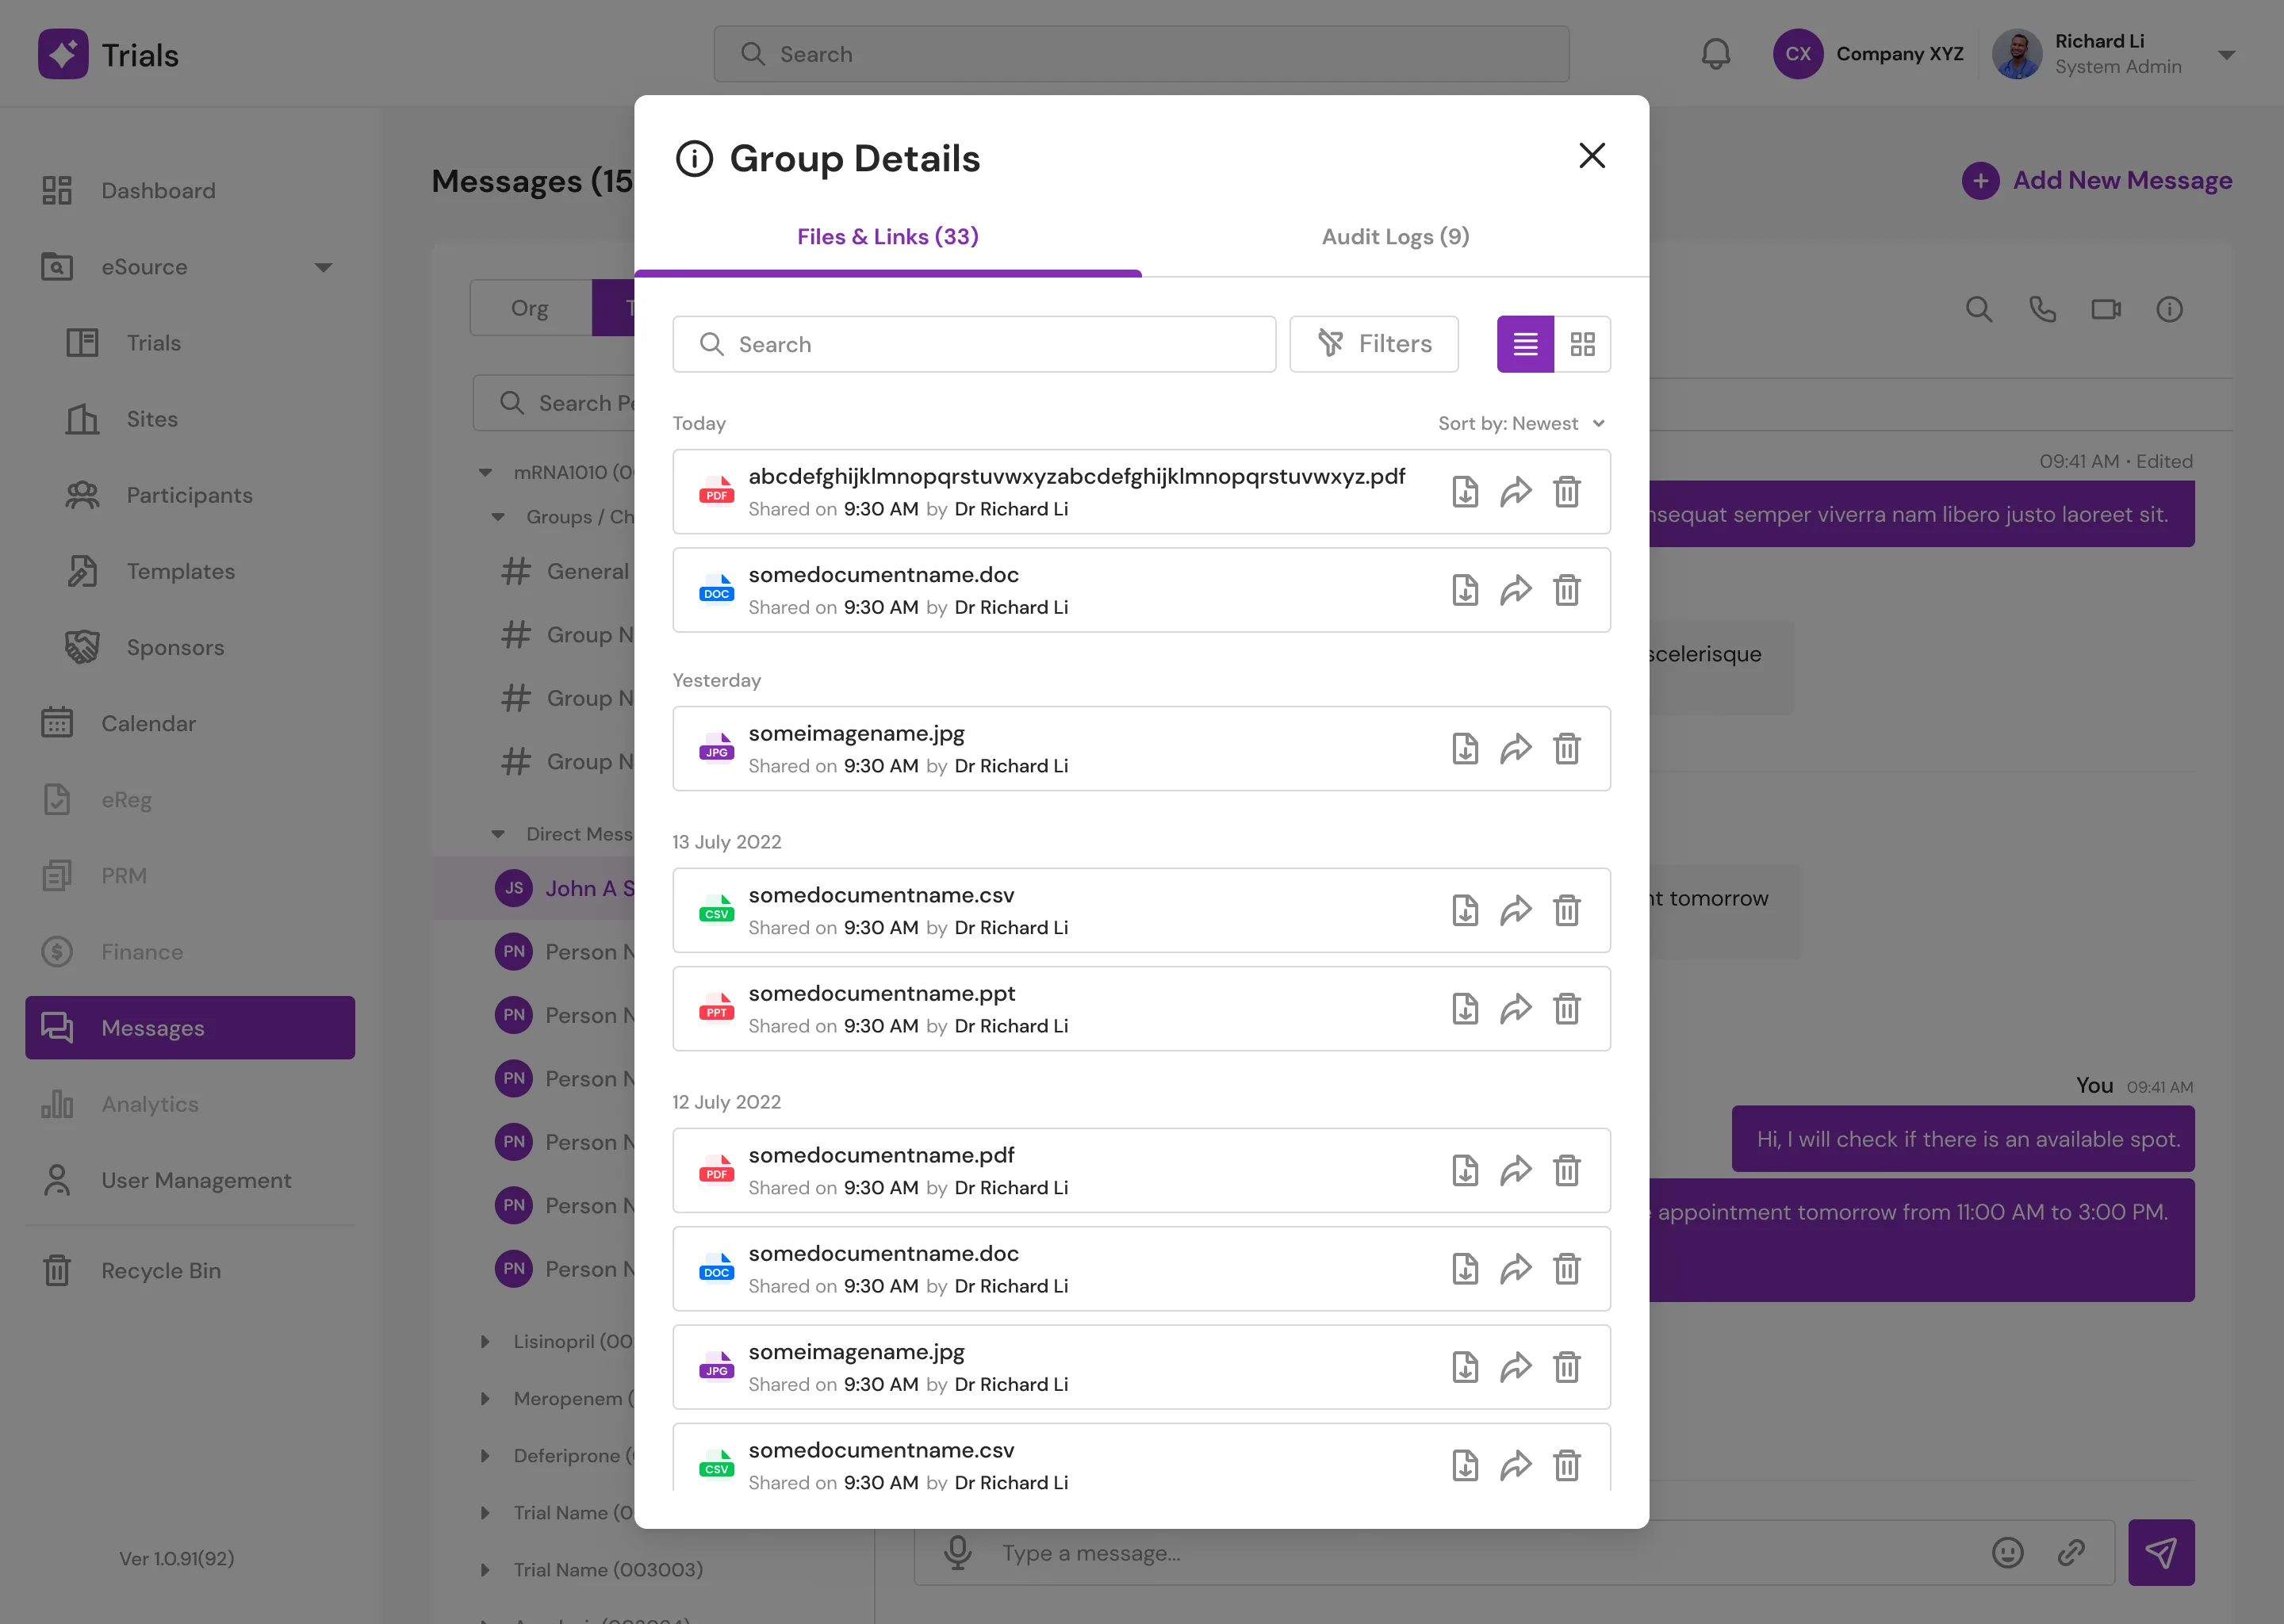Image resolution: width=2284 pixels, height=1624 pixels.
Task: Download yesterday's someimagename.jpg
Action: pos(1465,749)
